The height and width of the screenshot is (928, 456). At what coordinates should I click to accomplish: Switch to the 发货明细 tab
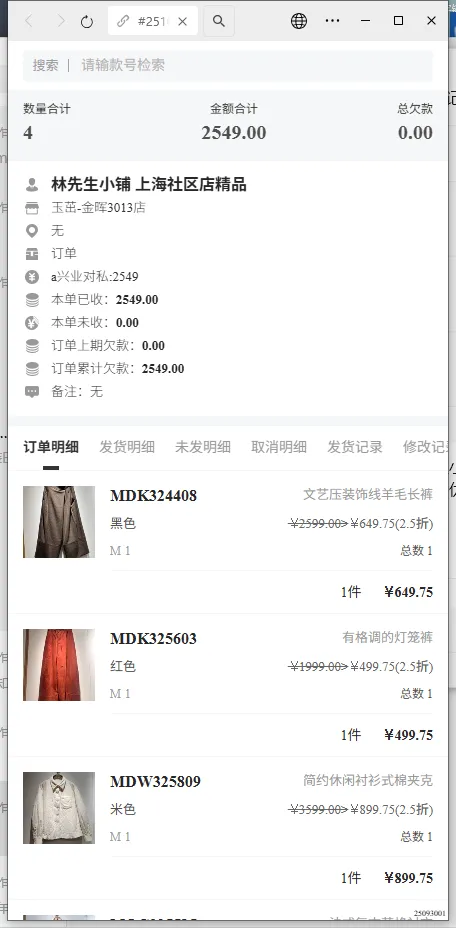click(127, 447)
